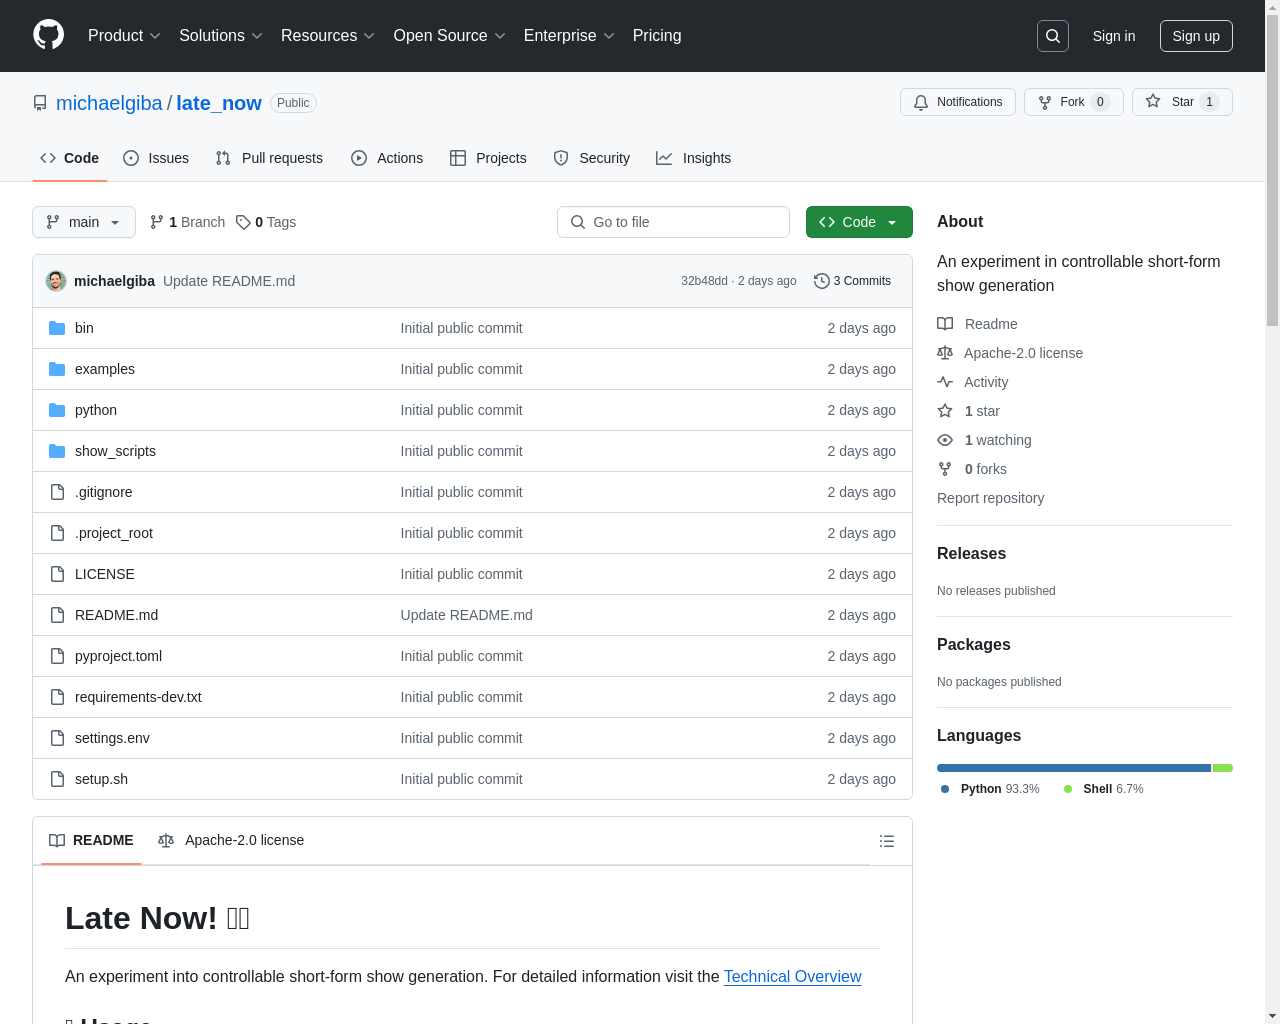This screenshot has height=1024, width=1280.
Task: Open the README.md file
Action: point(116,615)
